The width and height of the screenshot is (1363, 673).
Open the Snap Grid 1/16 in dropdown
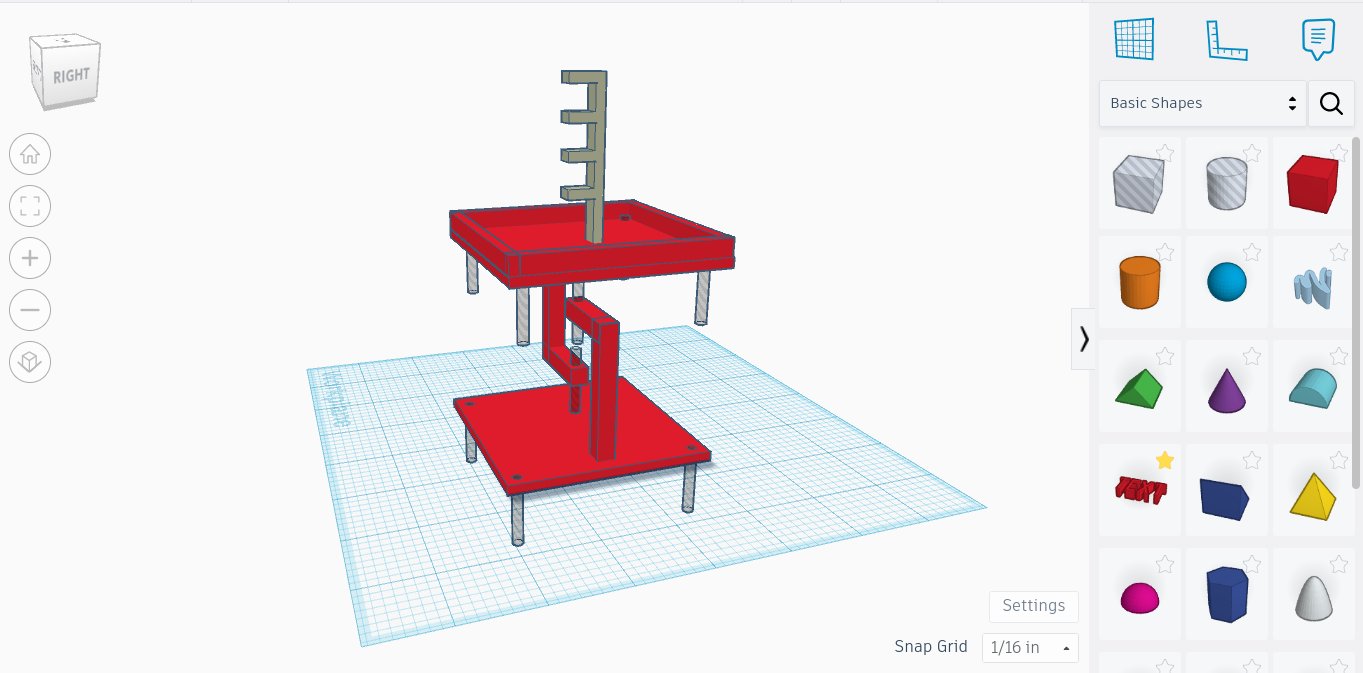1030,648
